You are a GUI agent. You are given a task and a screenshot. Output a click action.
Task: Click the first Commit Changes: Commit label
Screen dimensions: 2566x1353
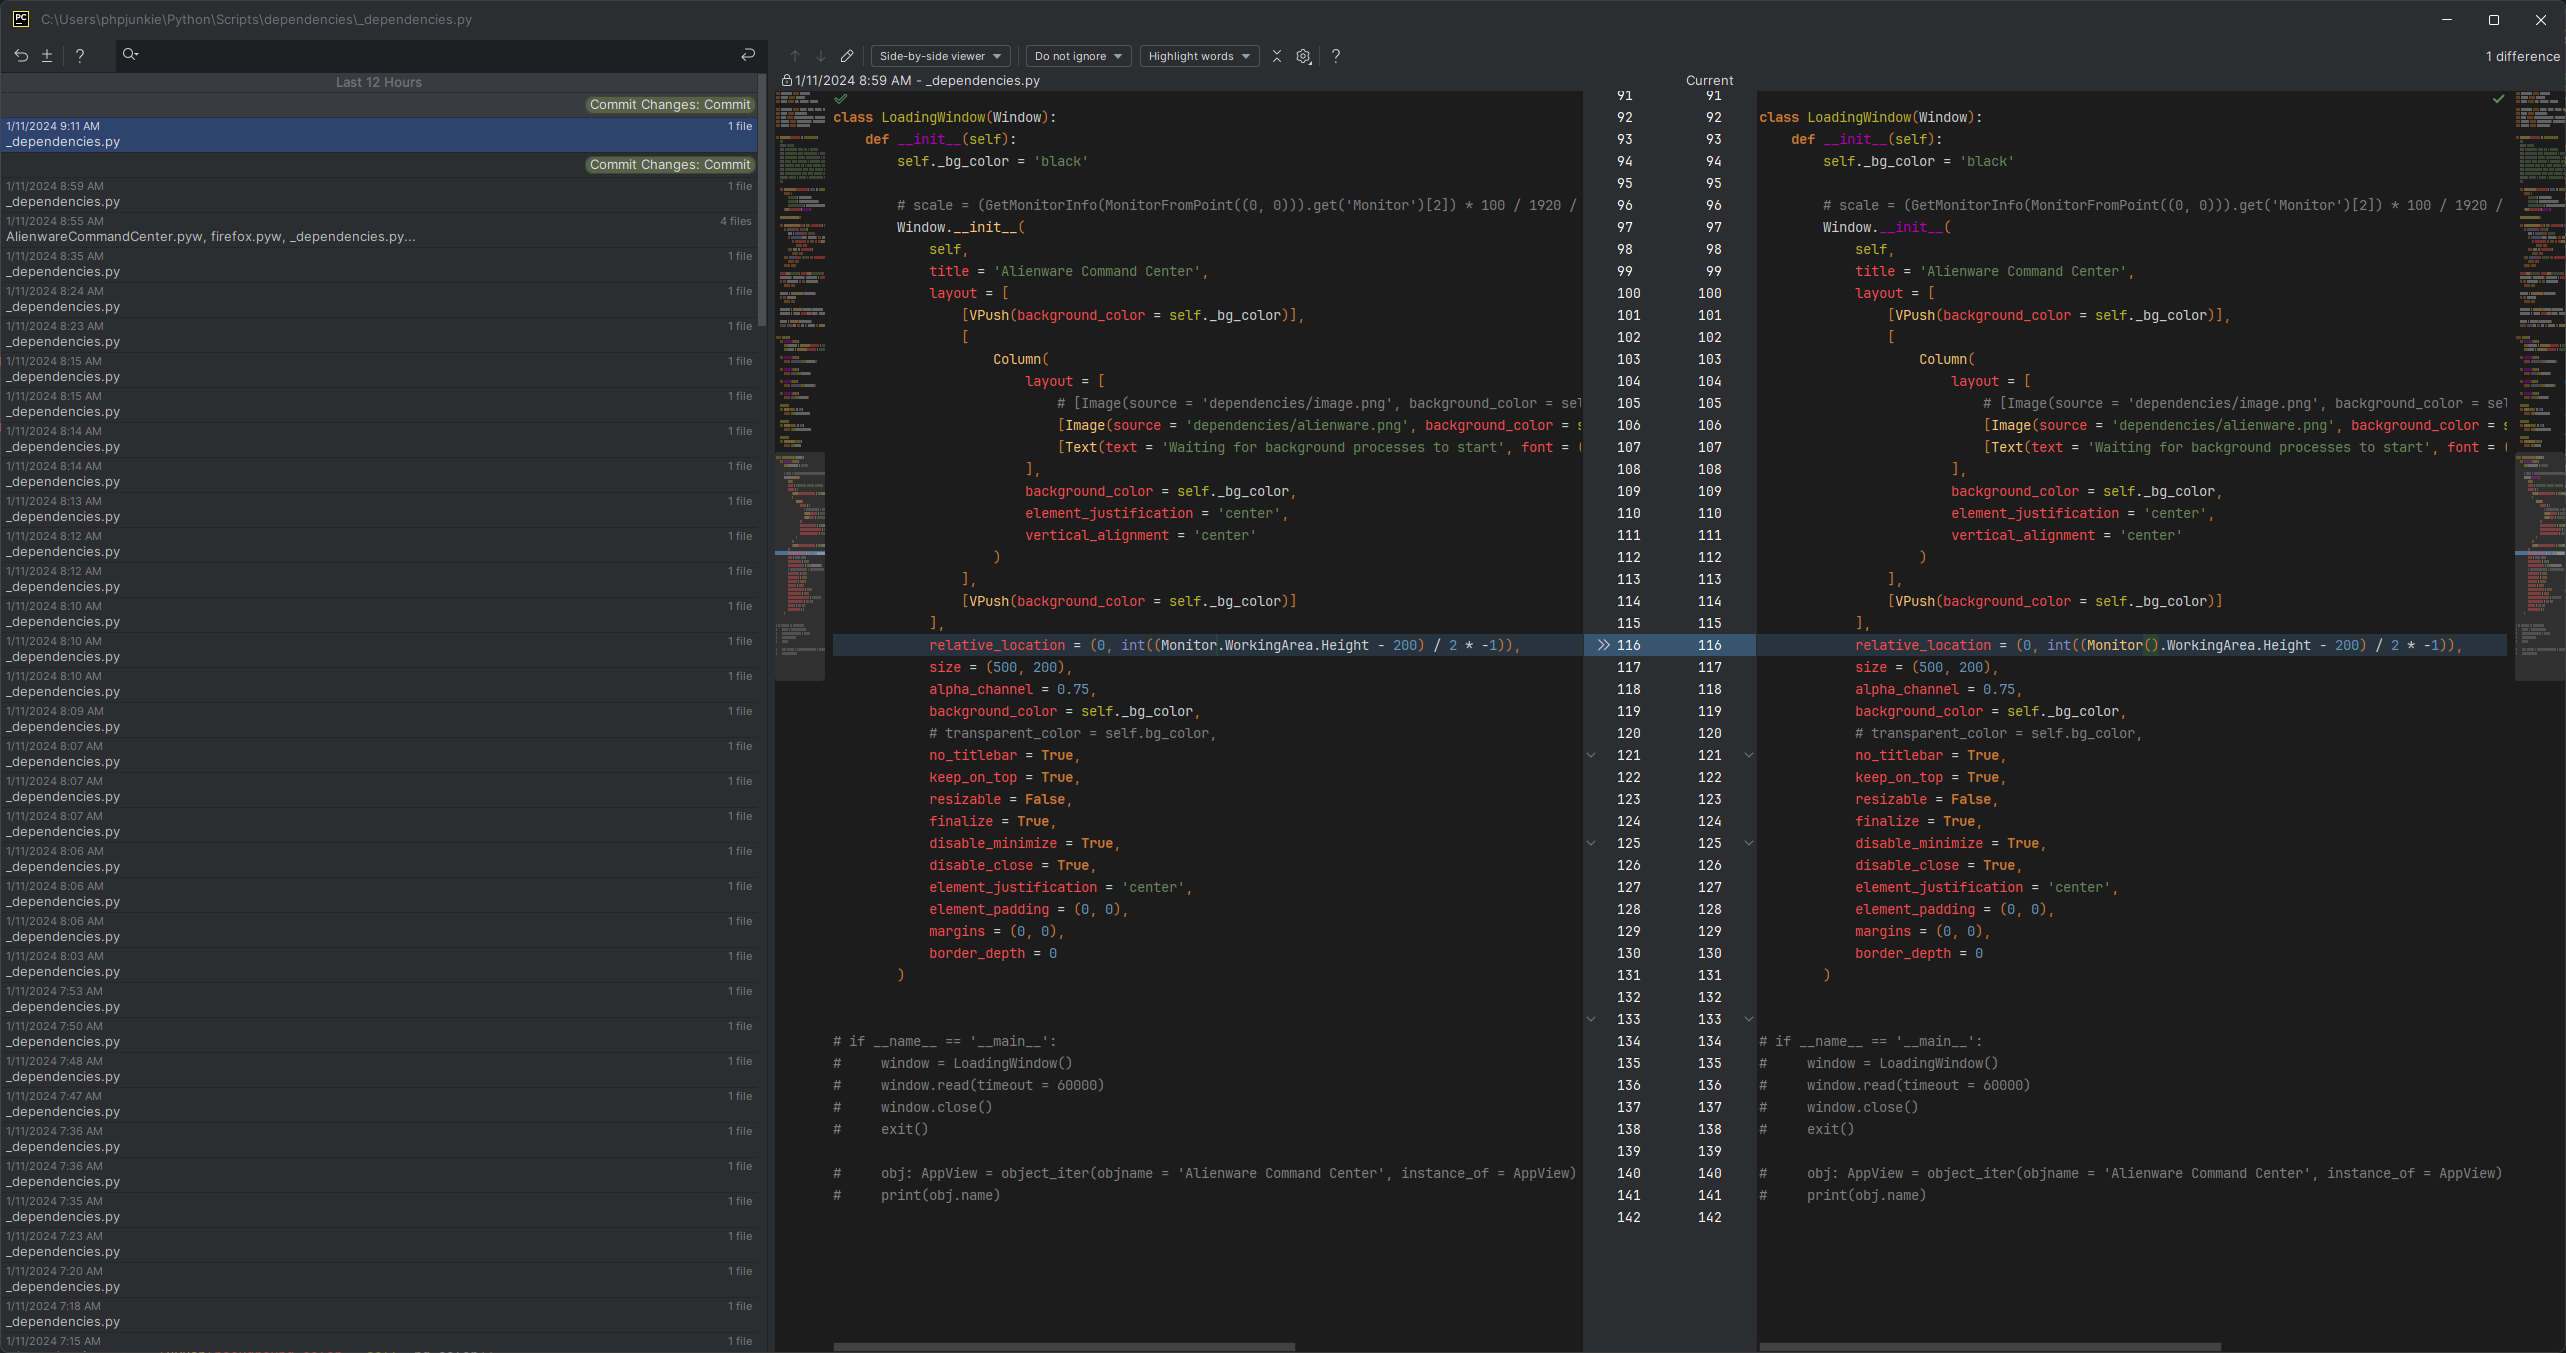(x=669, y=105)
